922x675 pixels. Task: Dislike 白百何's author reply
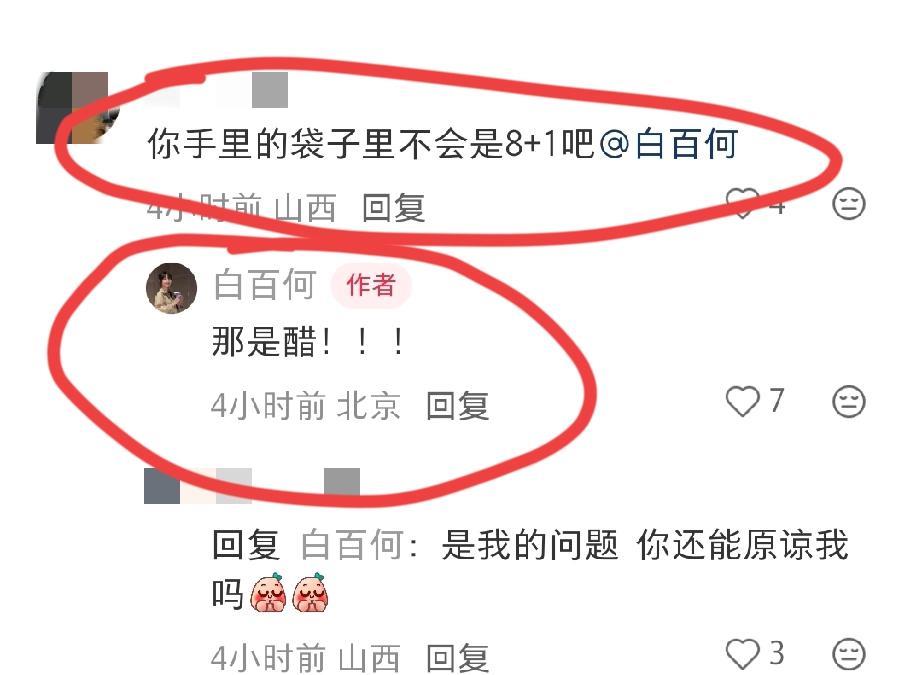848,402
